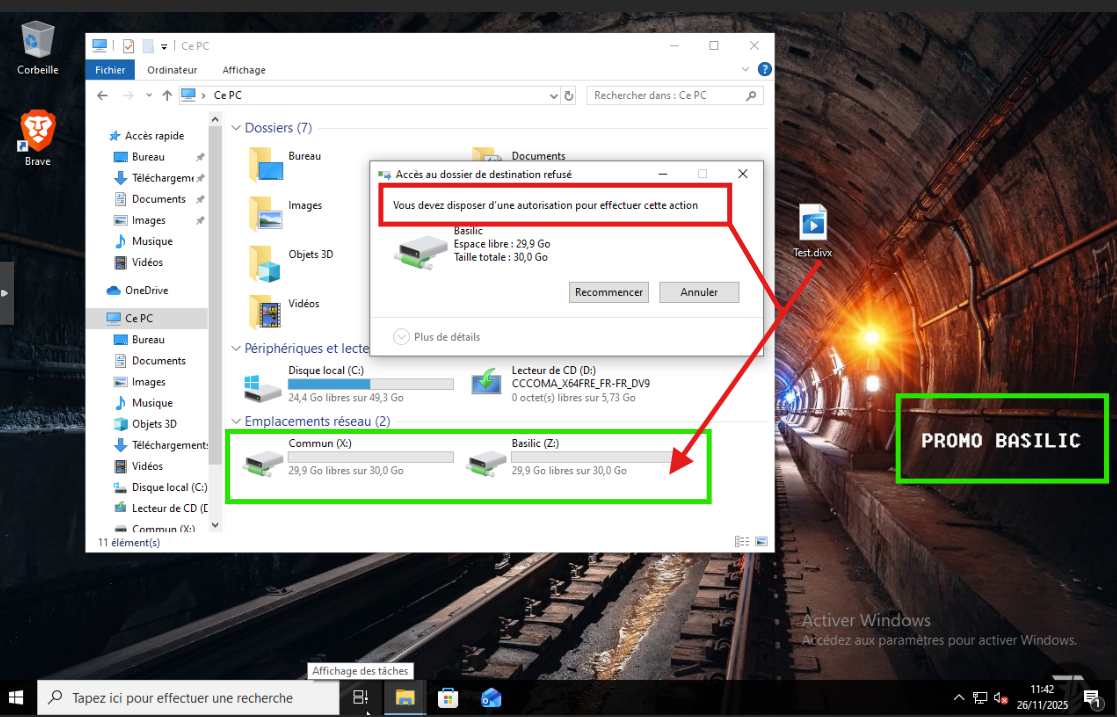
Task: Switch to the Affichage ribbon tab
Action: click(244, 70)
